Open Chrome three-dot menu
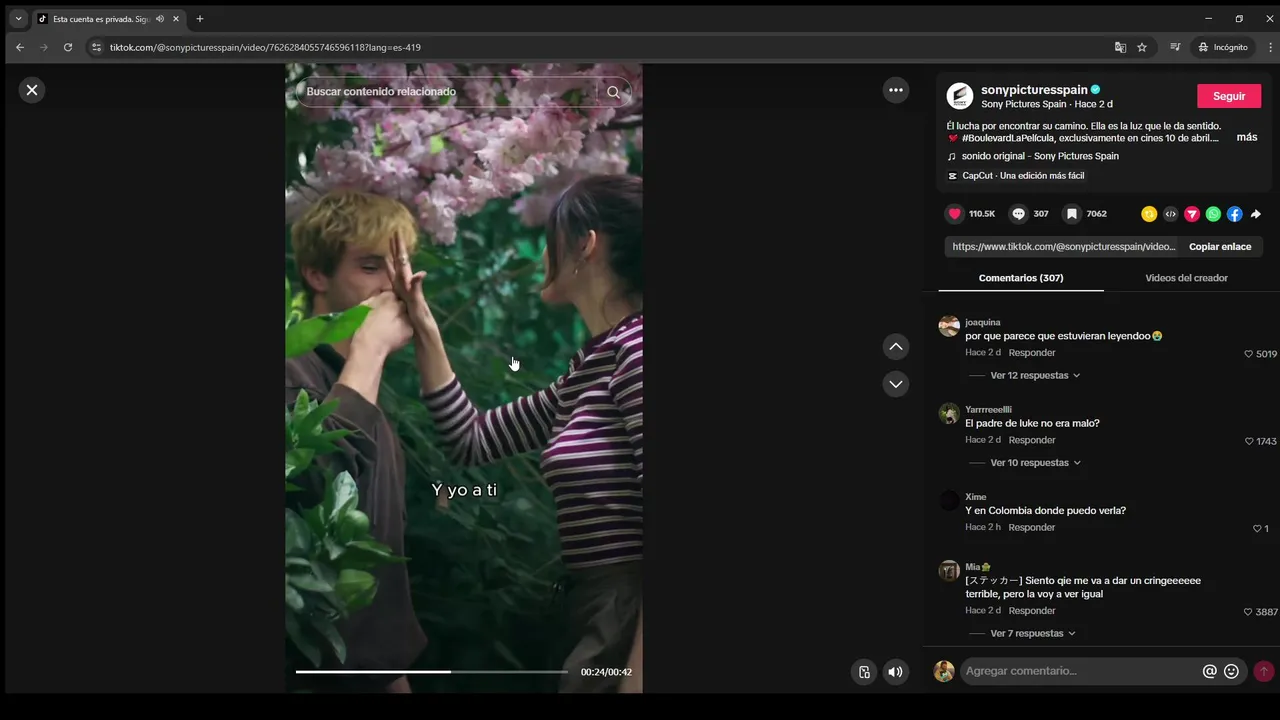The width and height of the screenshot is (1280, 720). tap(1270, 47)
